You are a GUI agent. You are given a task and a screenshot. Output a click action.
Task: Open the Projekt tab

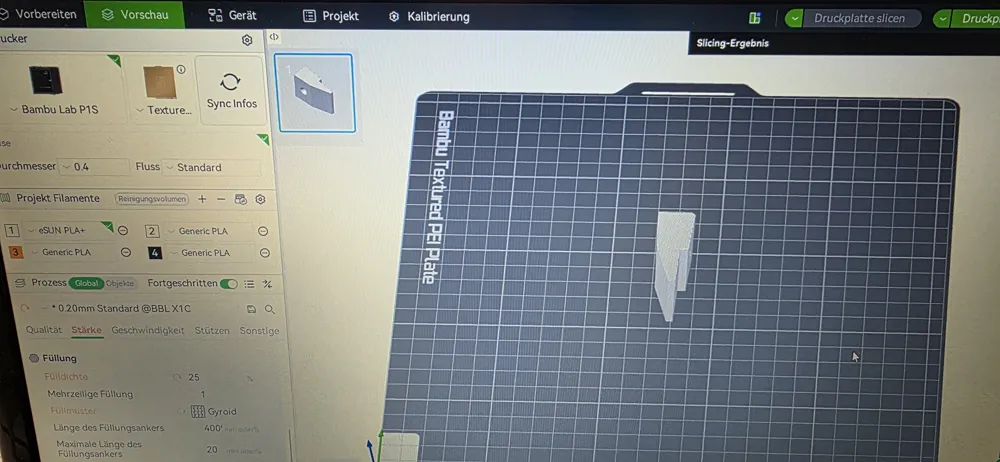tap(330, 17)
